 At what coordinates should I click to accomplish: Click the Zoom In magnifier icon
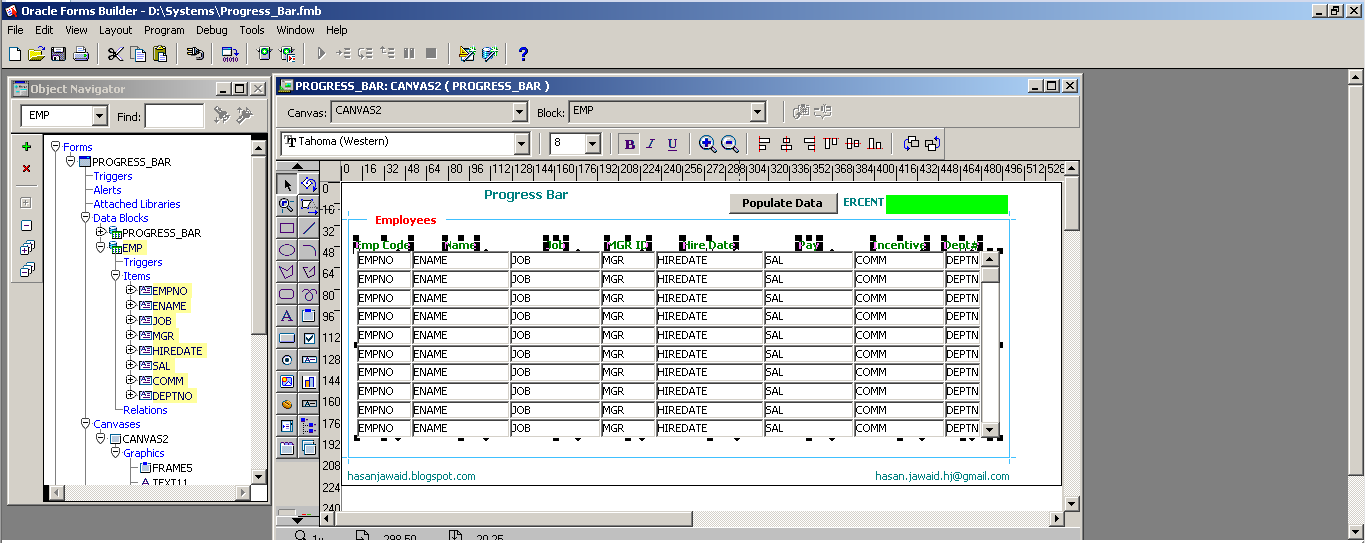707,144
